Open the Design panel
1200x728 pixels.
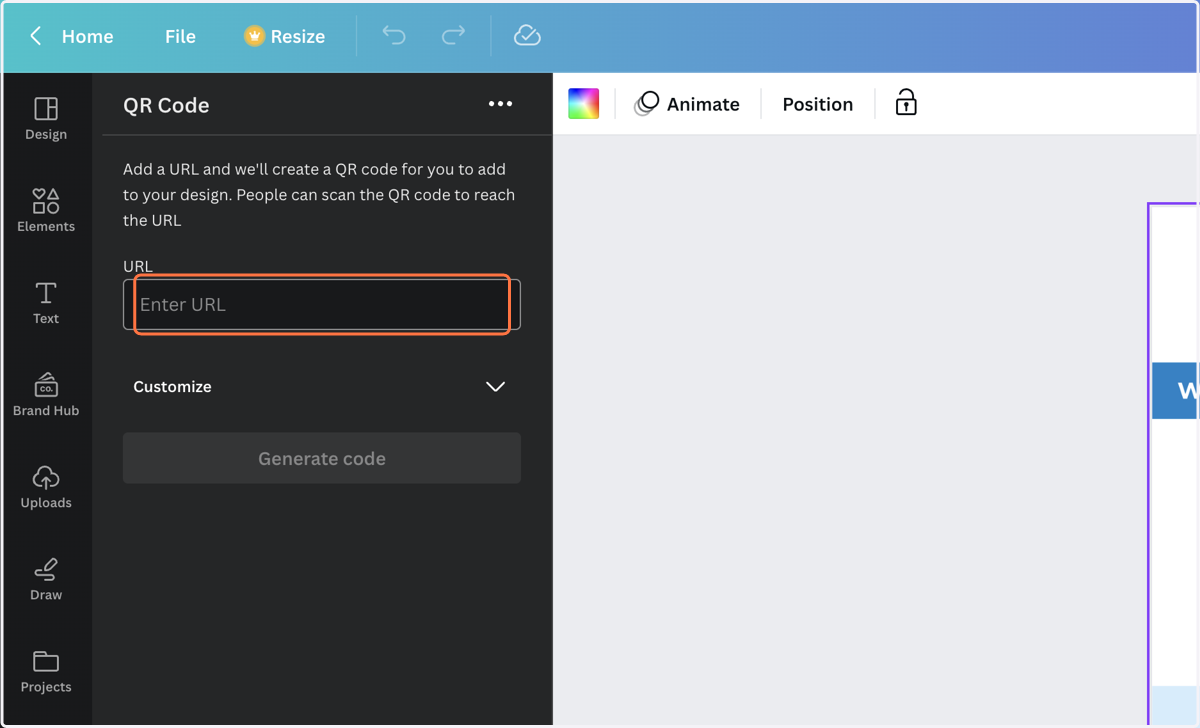[x=46, y=118]
